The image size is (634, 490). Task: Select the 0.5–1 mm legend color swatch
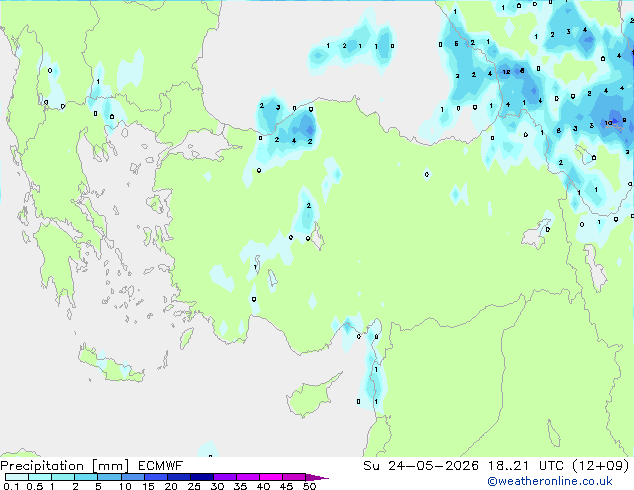click(x=40, y=477)
